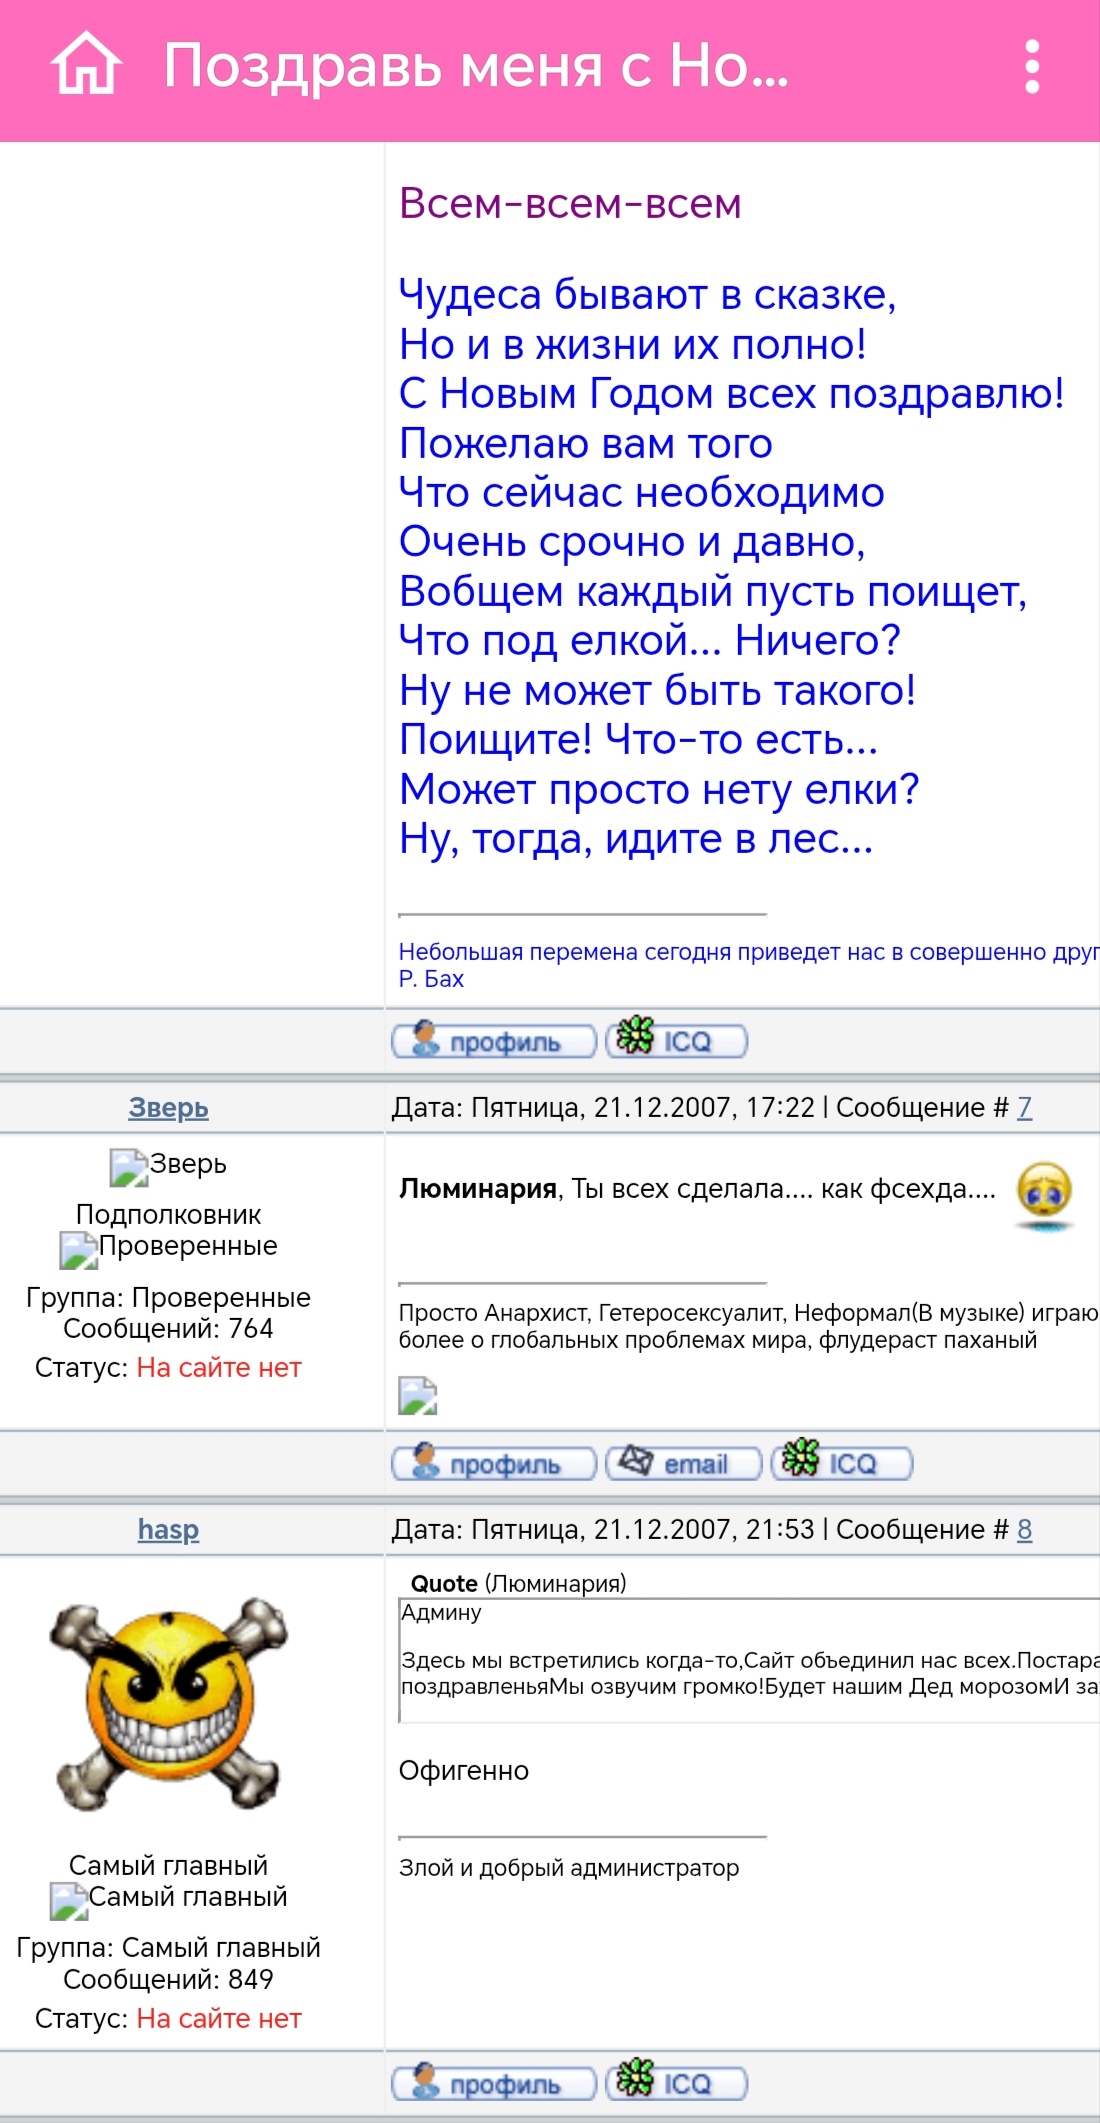Screen dimensions: 1100x2123
Task: Open username link Зверь
Action: point(168,1107)
